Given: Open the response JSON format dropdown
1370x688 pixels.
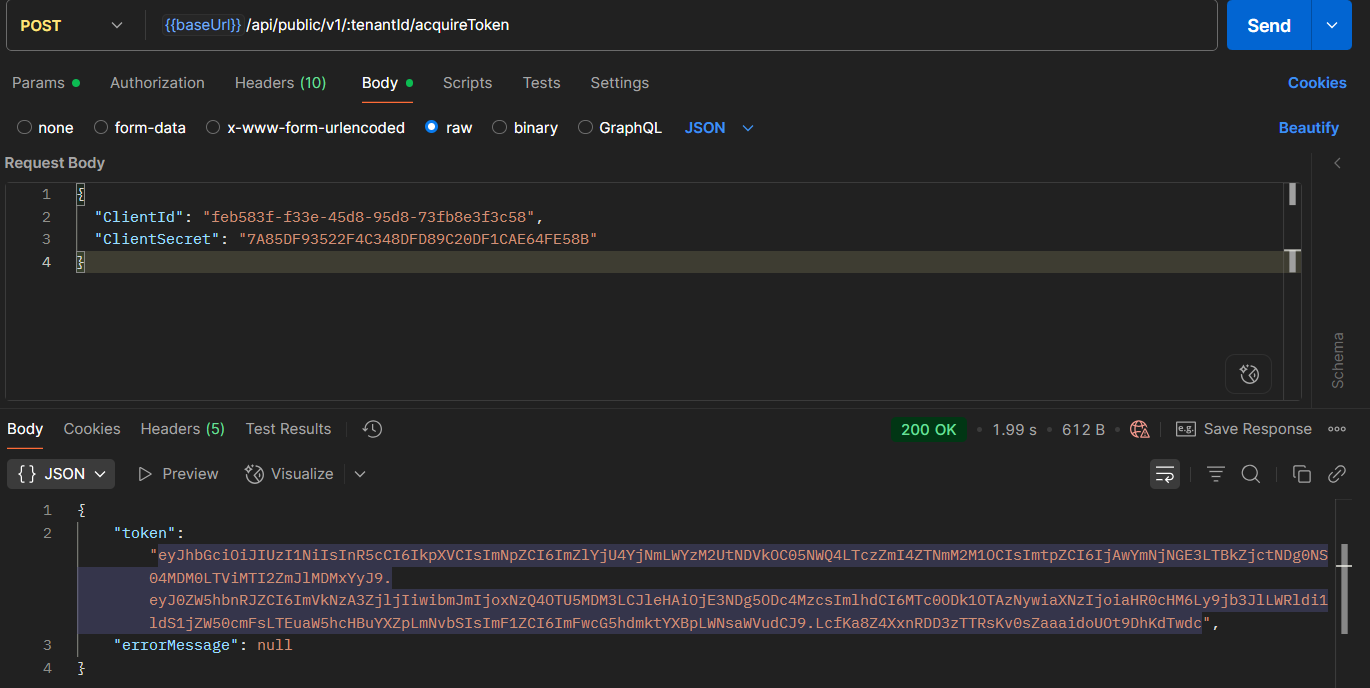Looking at the screenshot, I should (x=61, y=474).
